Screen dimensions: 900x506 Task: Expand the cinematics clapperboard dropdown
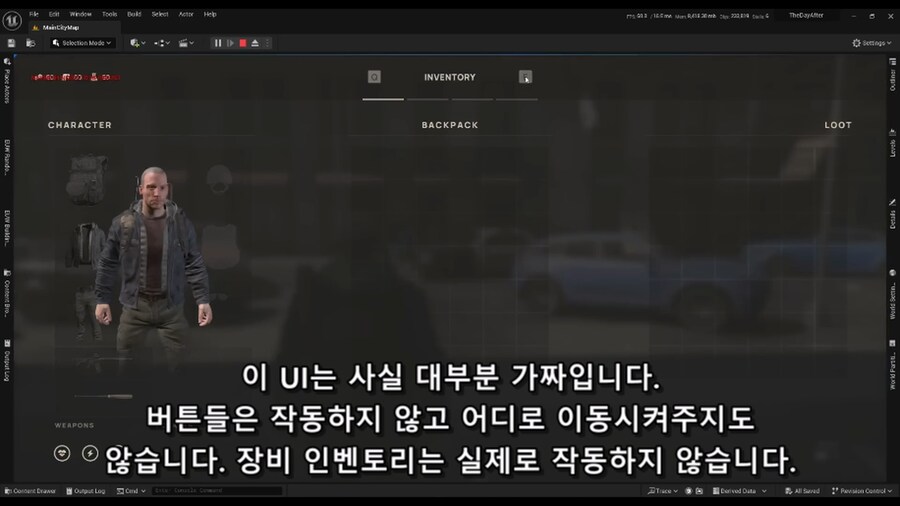tap(186, 43)
